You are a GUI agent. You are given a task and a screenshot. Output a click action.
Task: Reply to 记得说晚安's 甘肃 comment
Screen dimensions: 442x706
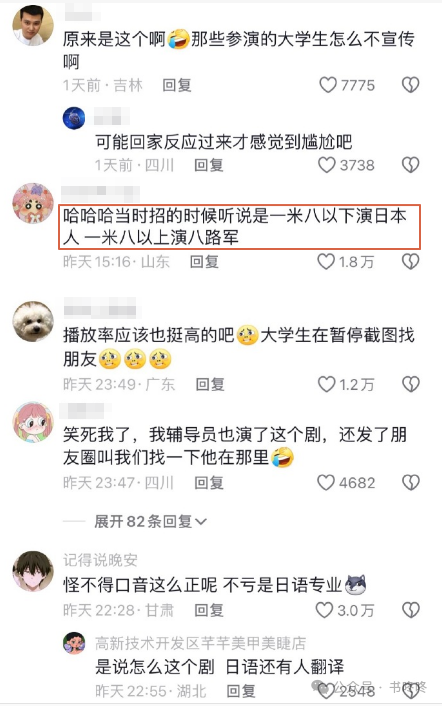coord(209,610)
